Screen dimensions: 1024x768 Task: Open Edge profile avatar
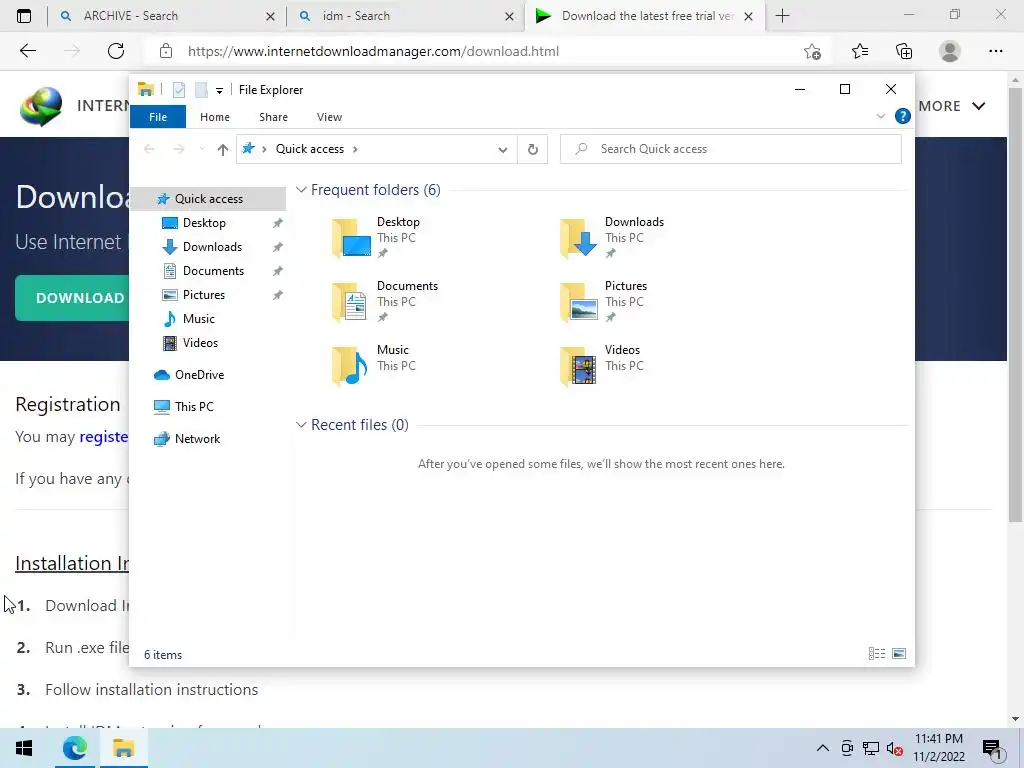pos(950,51)
